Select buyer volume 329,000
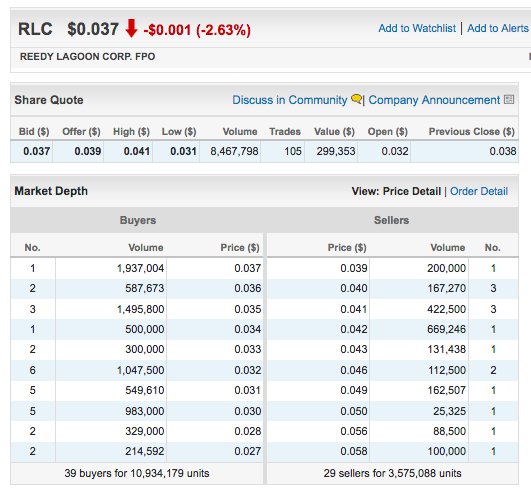This screenshot has width=531, height=500. tap(145, 431)
